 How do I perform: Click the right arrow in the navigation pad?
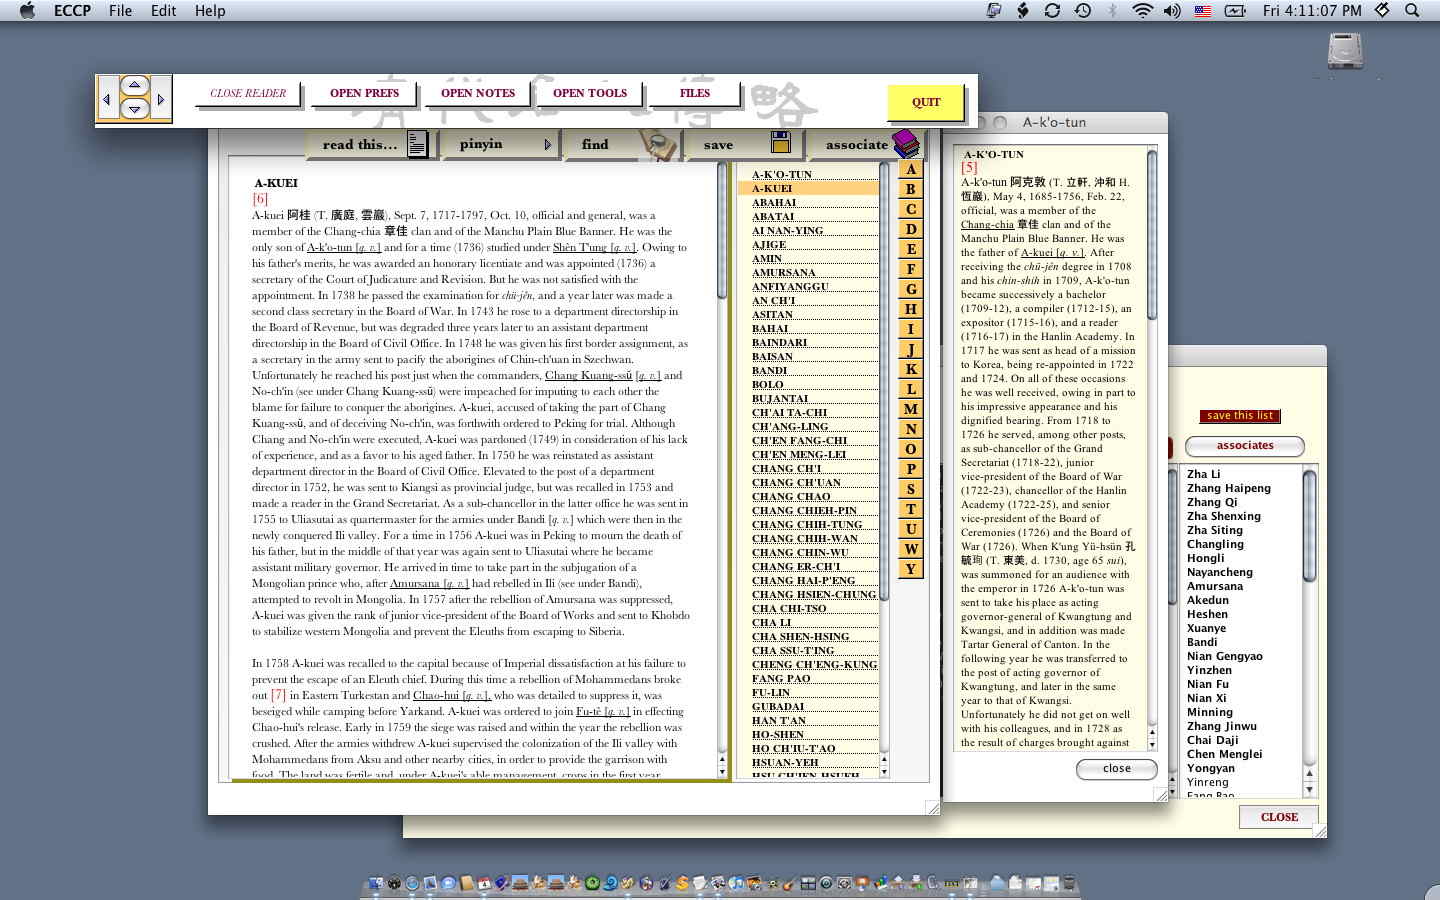pos(161,99)
